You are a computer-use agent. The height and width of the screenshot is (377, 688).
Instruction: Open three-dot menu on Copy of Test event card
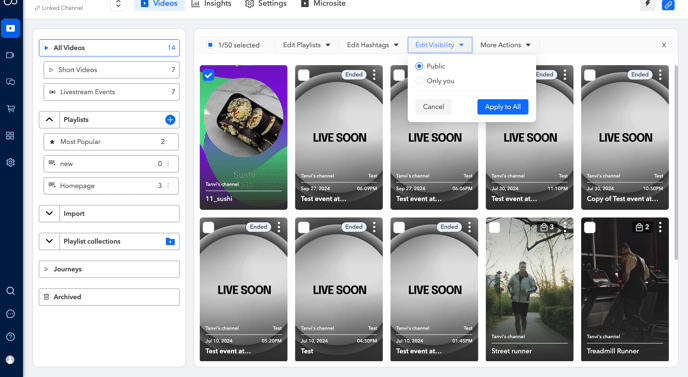pyautogui.click(x=660, y=75)
